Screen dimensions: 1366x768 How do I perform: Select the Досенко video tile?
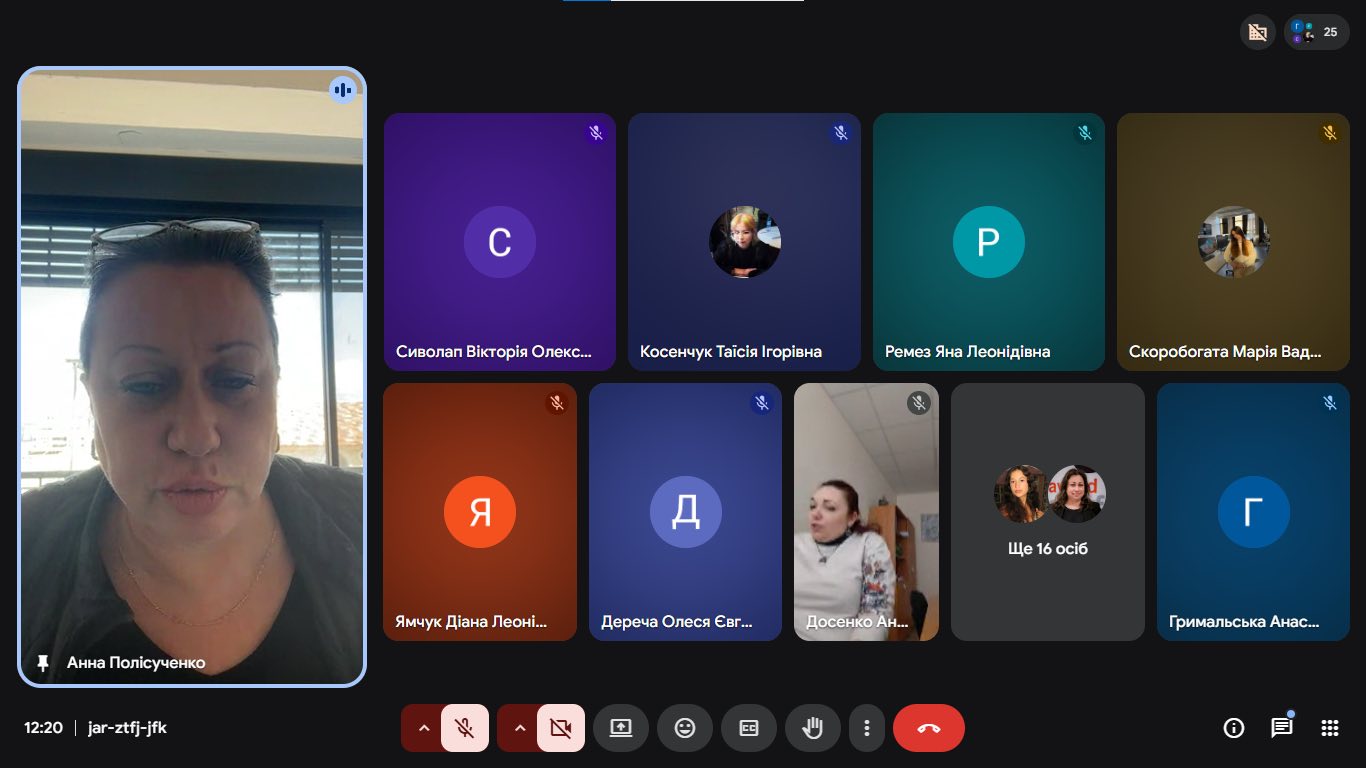tap(866, 512)
